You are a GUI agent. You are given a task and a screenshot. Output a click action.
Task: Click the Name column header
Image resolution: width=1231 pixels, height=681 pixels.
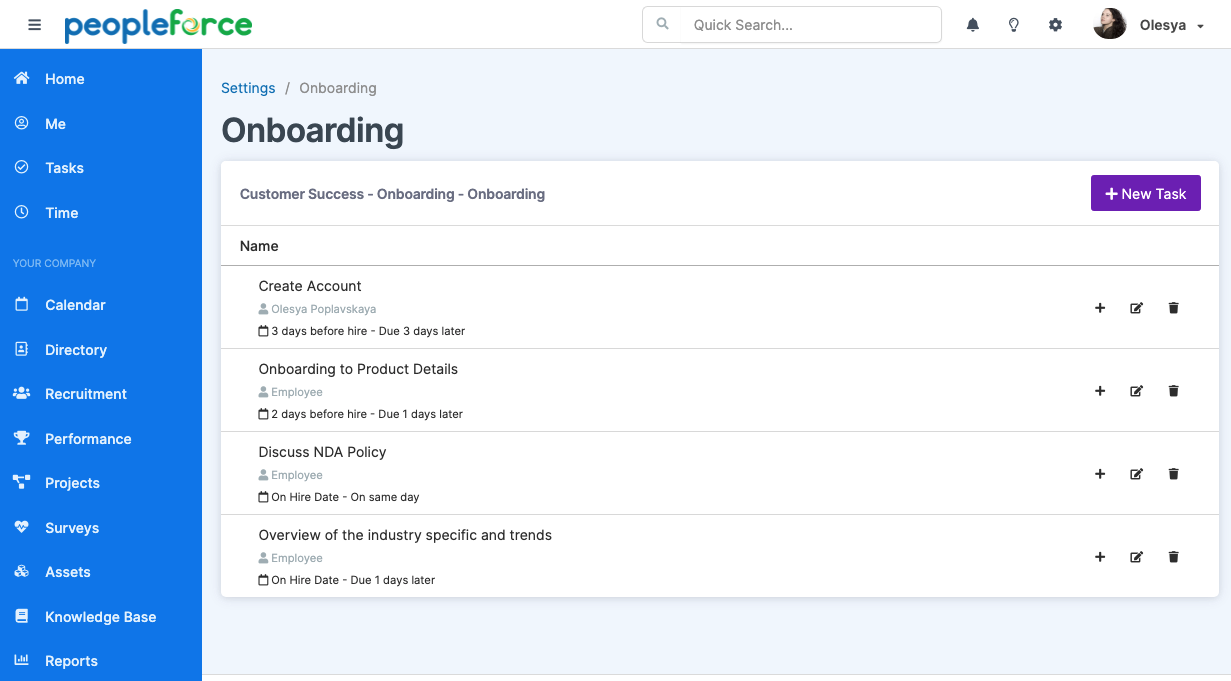(259, 246)
